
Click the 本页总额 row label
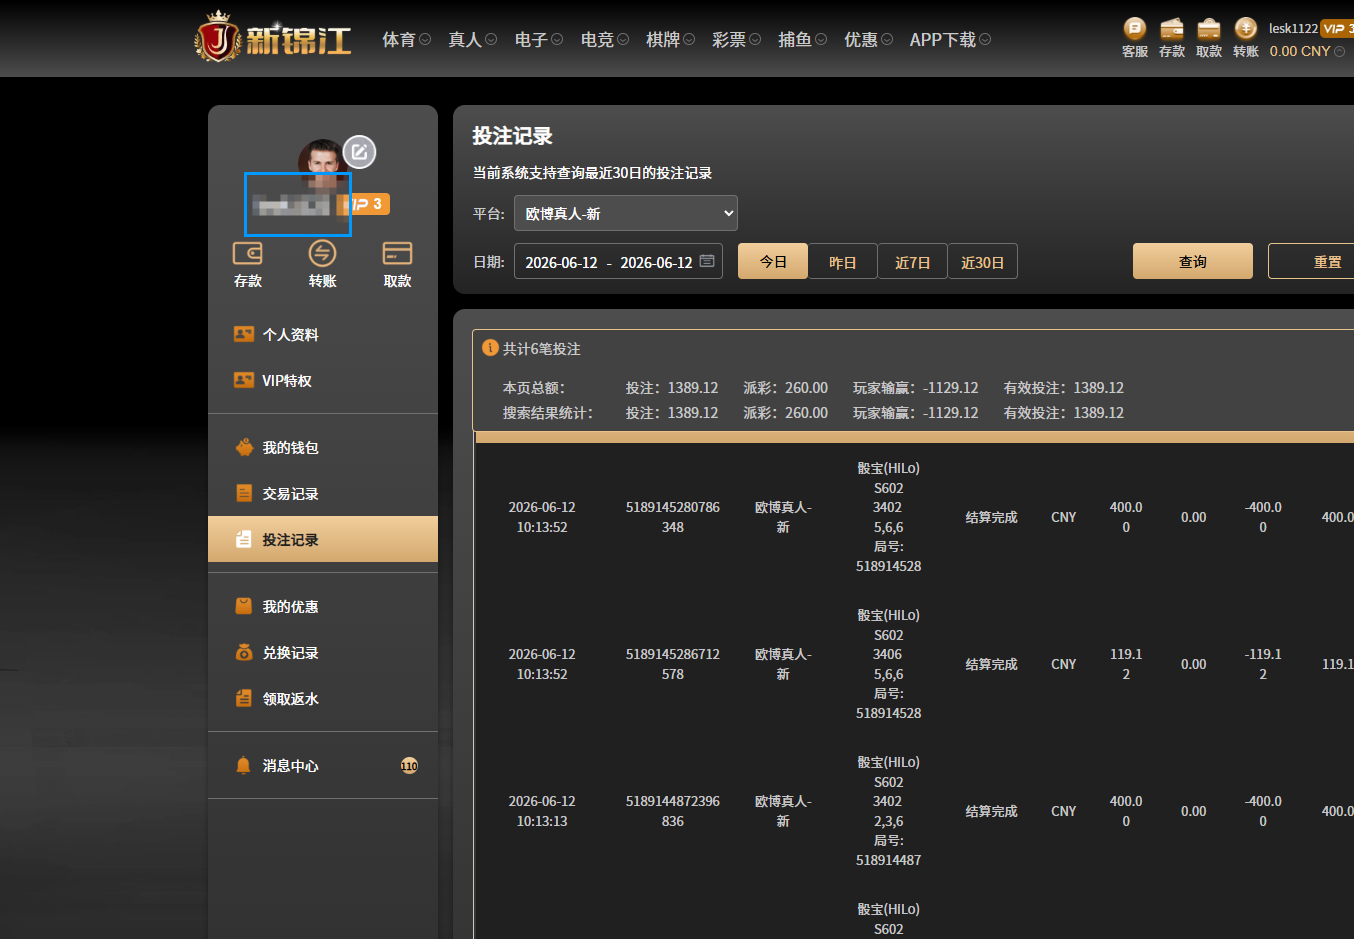click(x=534, y=388)
